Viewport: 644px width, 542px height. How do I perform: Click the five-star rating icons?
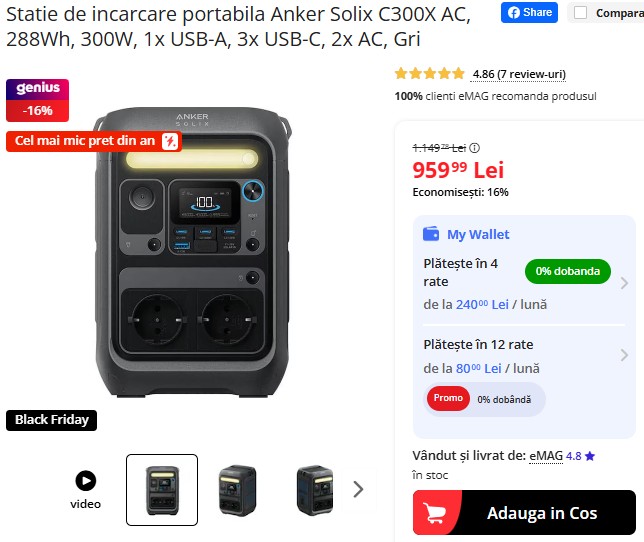(x=429, y=74)
